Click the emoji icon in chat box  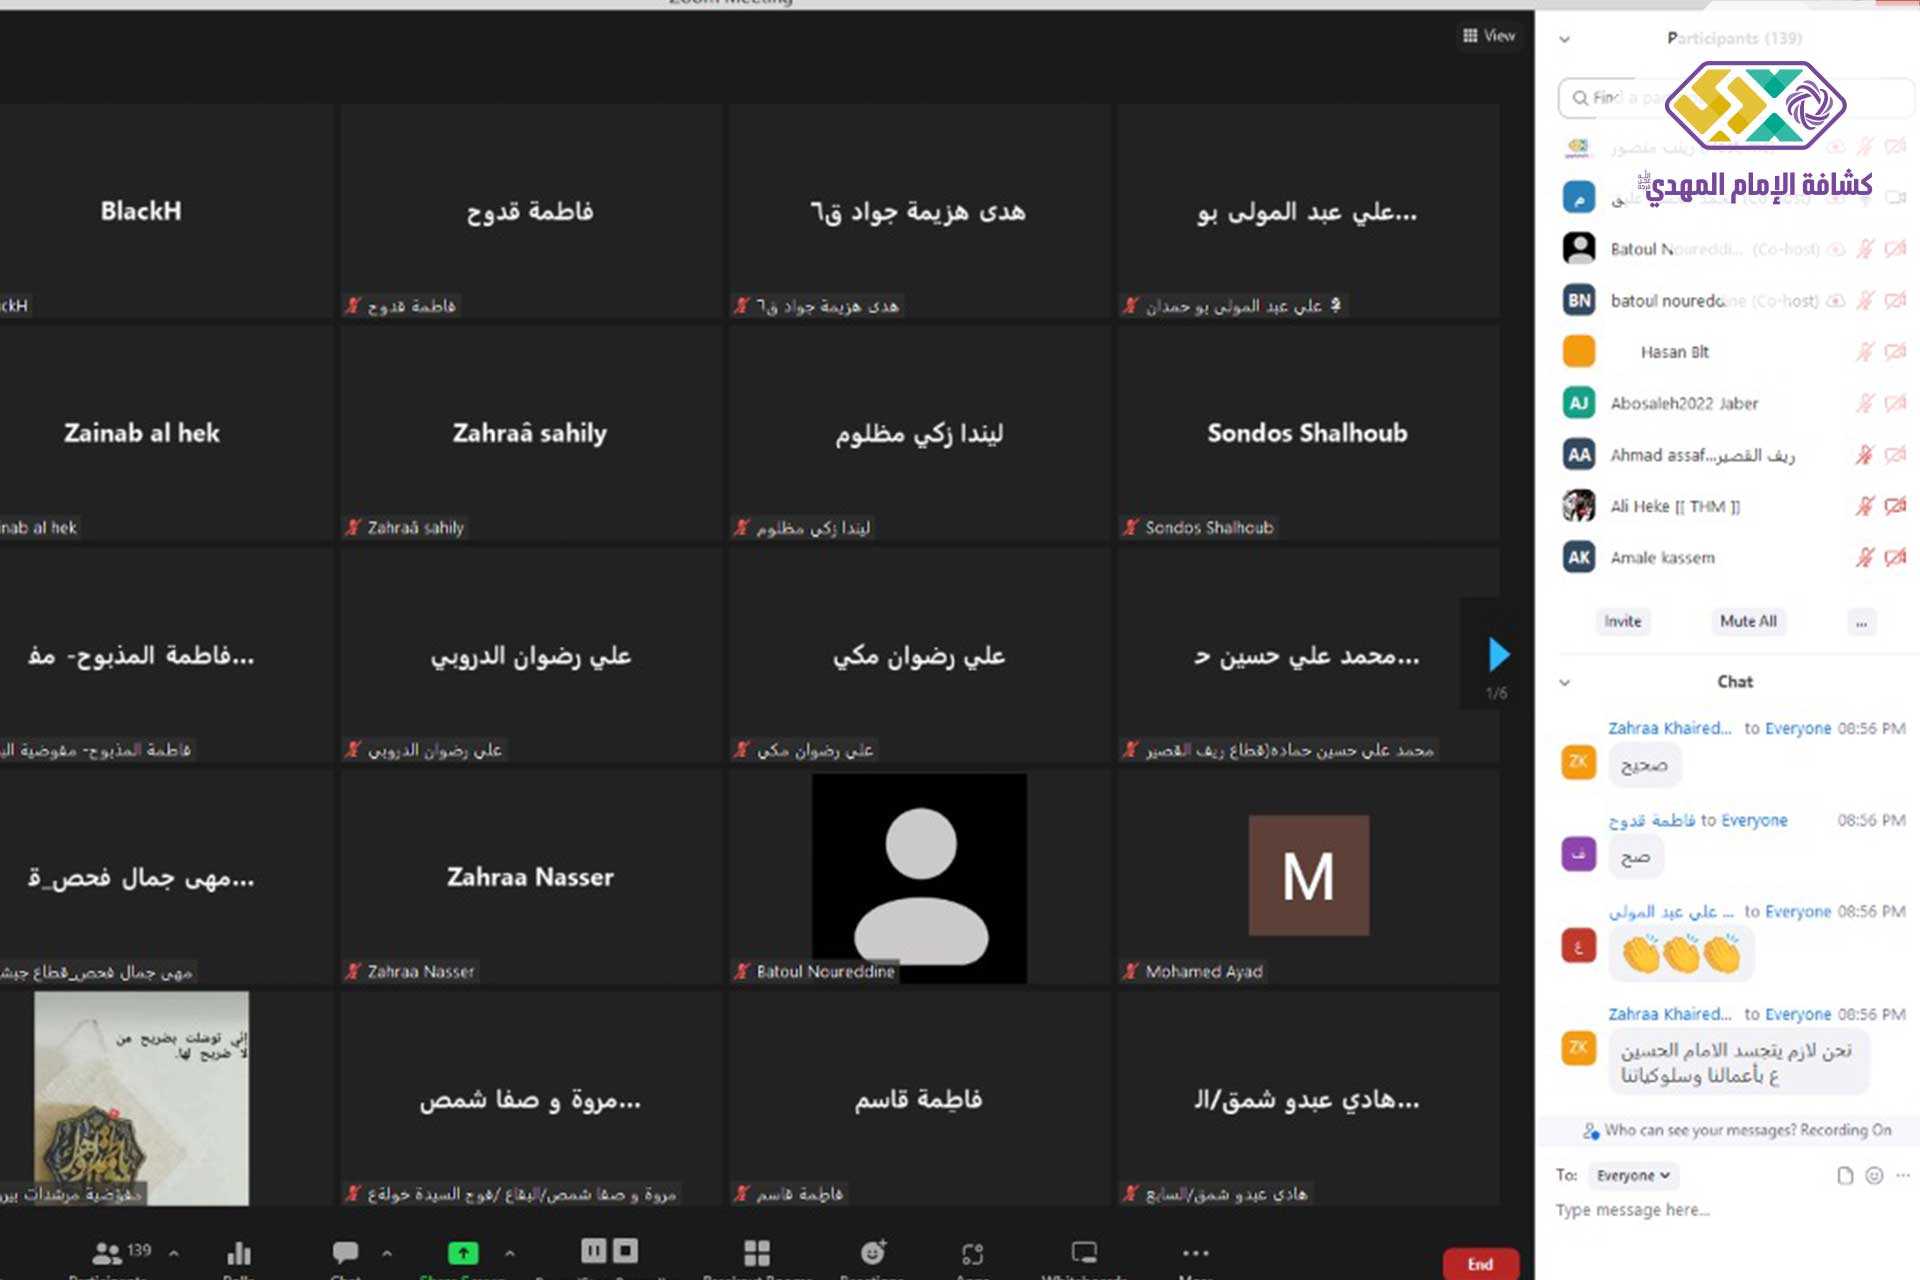[x=1874, y=1175]
